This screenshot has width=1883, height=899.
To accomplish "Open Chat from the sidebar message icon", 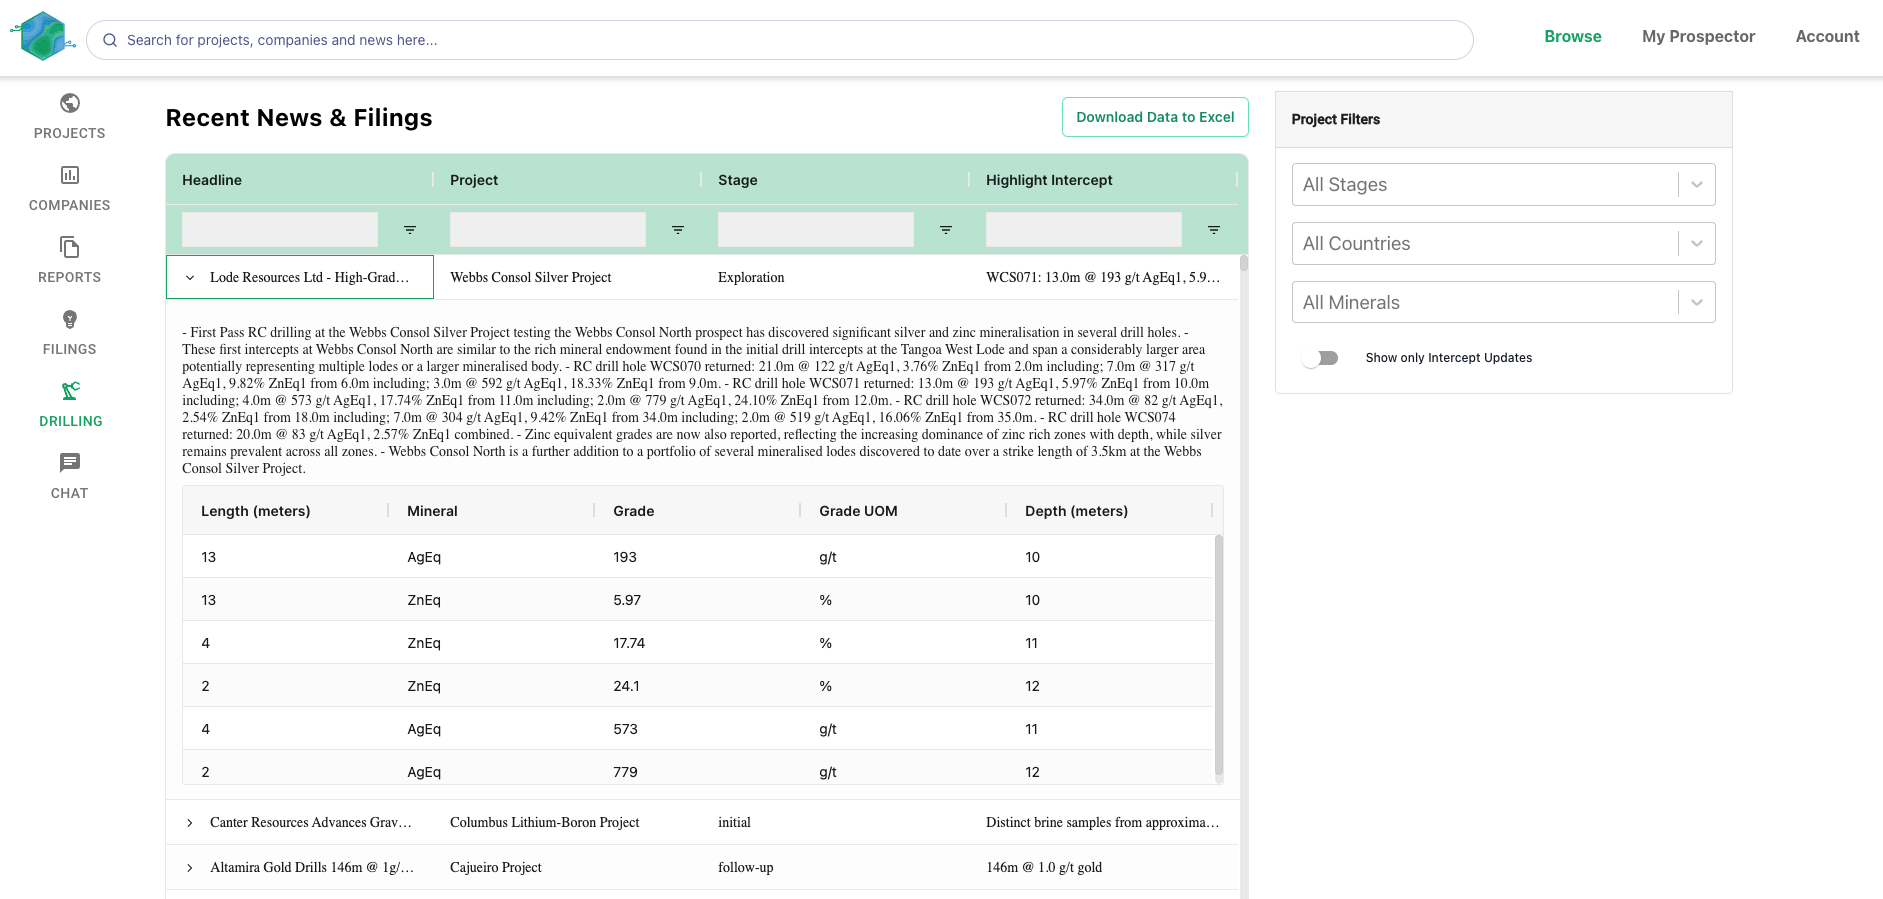I will click(x=70, y=463).
